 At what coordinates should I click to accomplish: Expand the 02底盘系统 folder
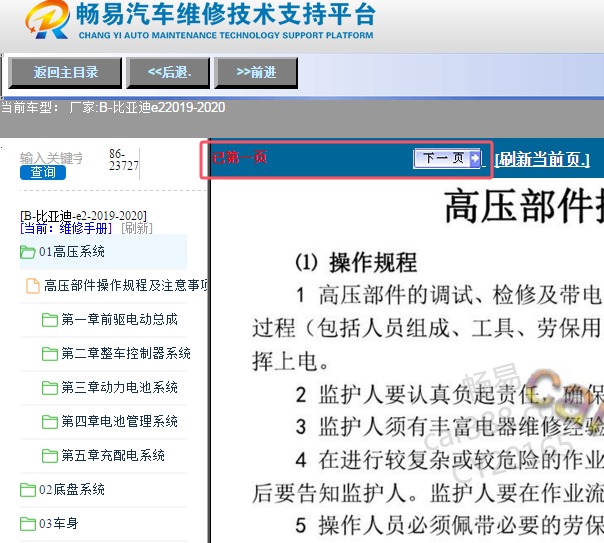[x=72, y=489]
